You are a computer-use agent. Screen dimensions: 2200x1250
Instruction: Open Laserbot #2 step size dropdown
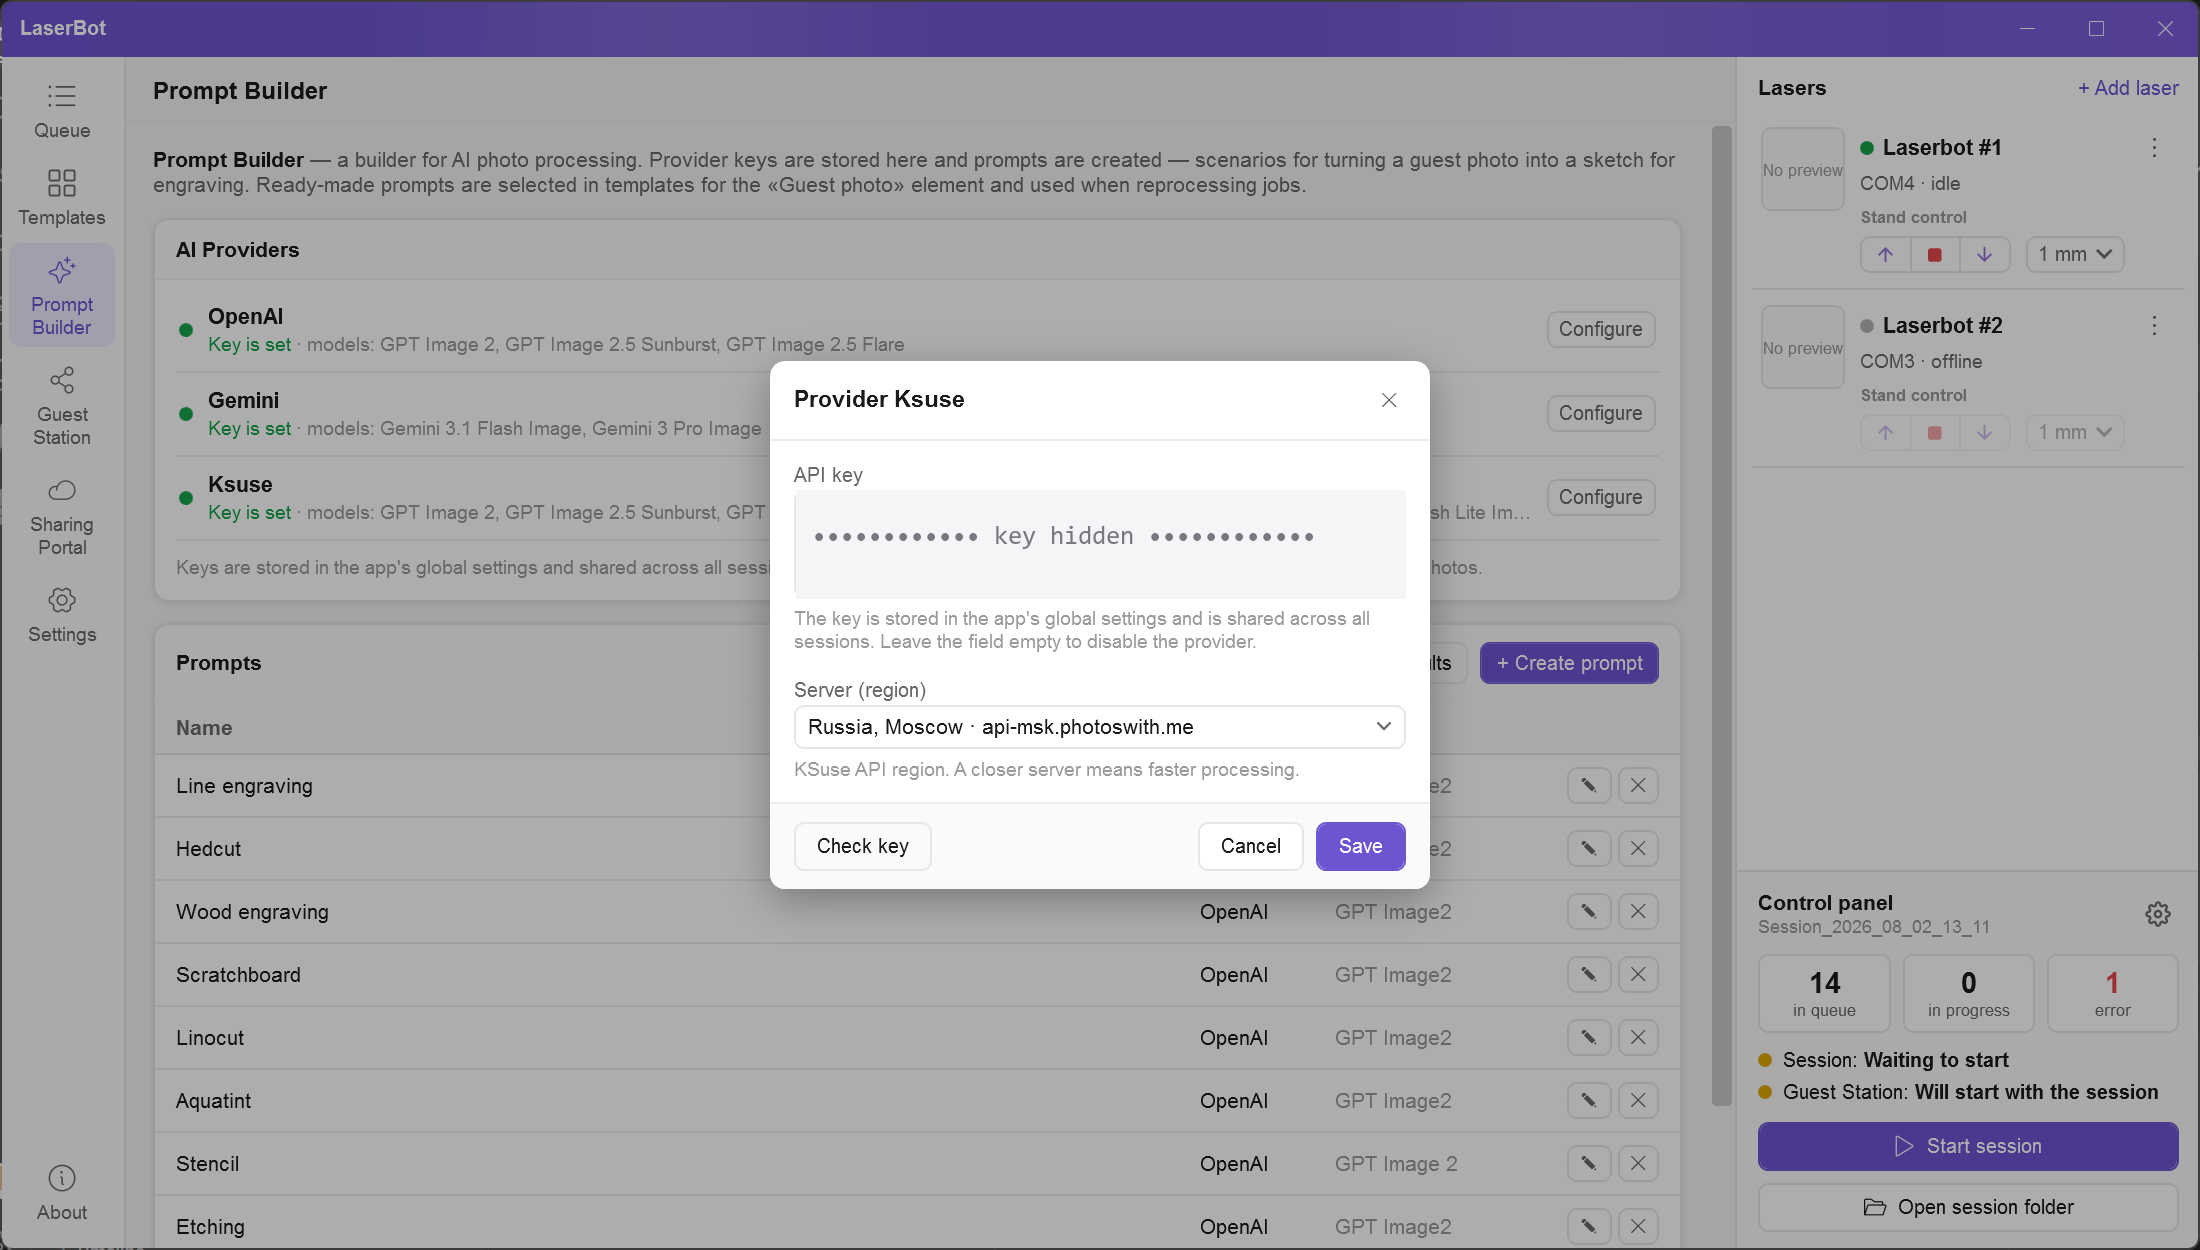[x=2075, y=433]
